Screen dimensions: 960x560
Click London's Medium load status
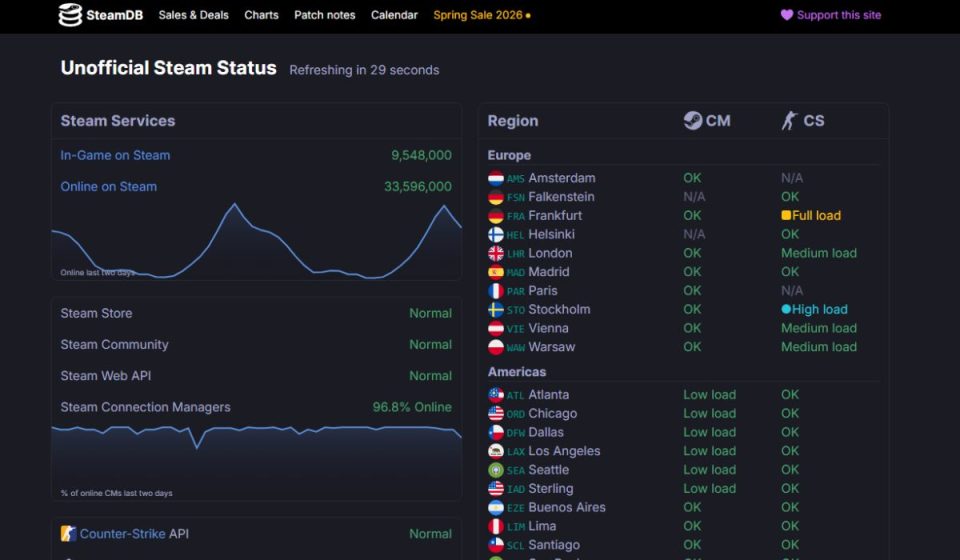(x=819, y=253)
